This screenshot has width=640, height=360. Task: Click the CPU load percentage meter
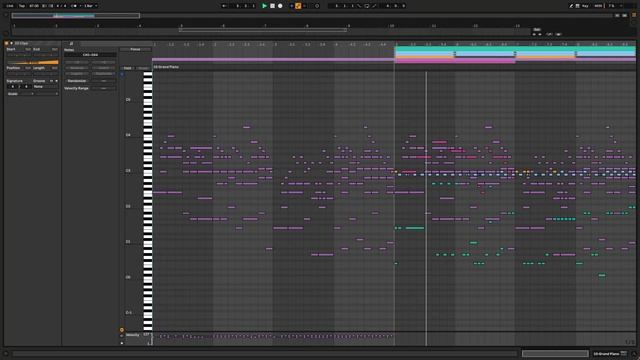(x=611, y=6)
